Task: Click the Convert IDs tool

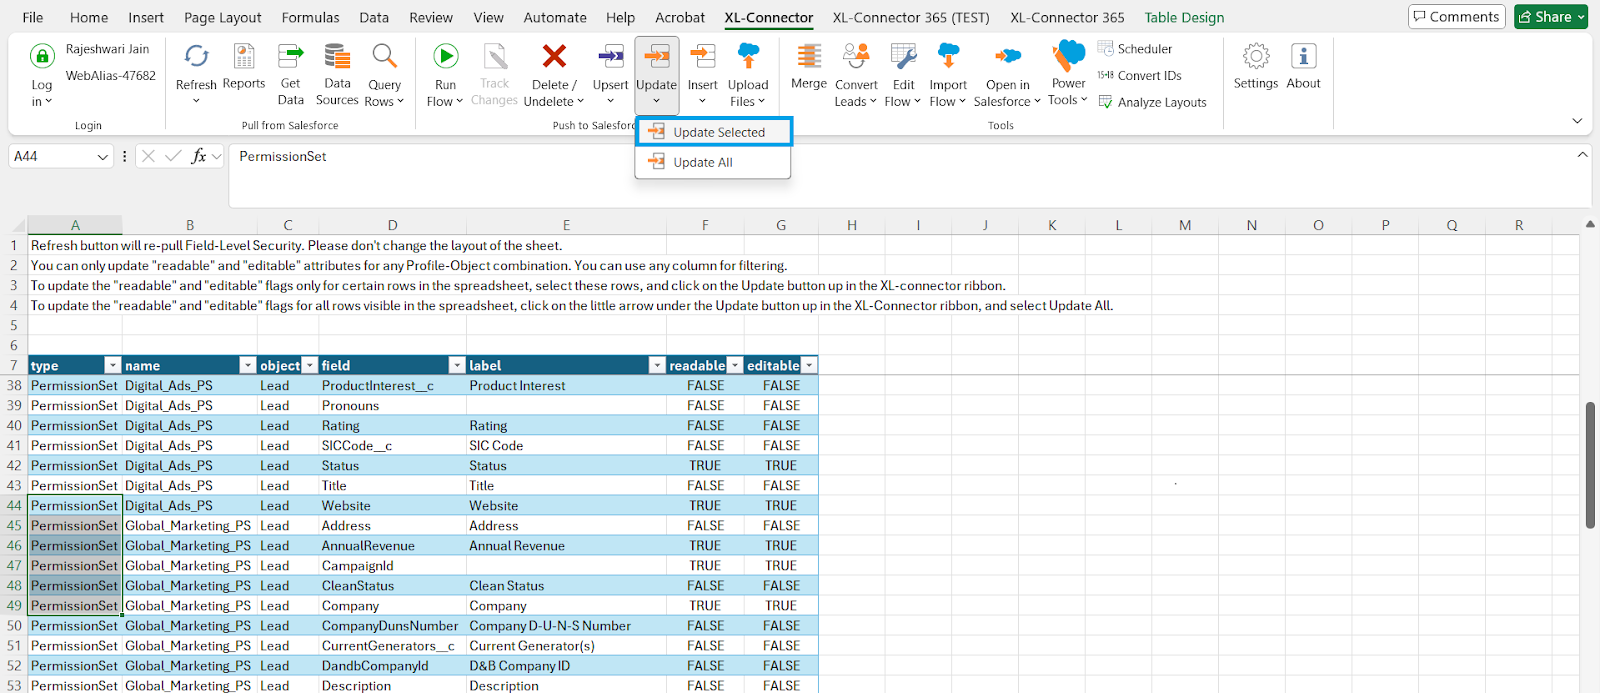Action: pos(1139,75)
